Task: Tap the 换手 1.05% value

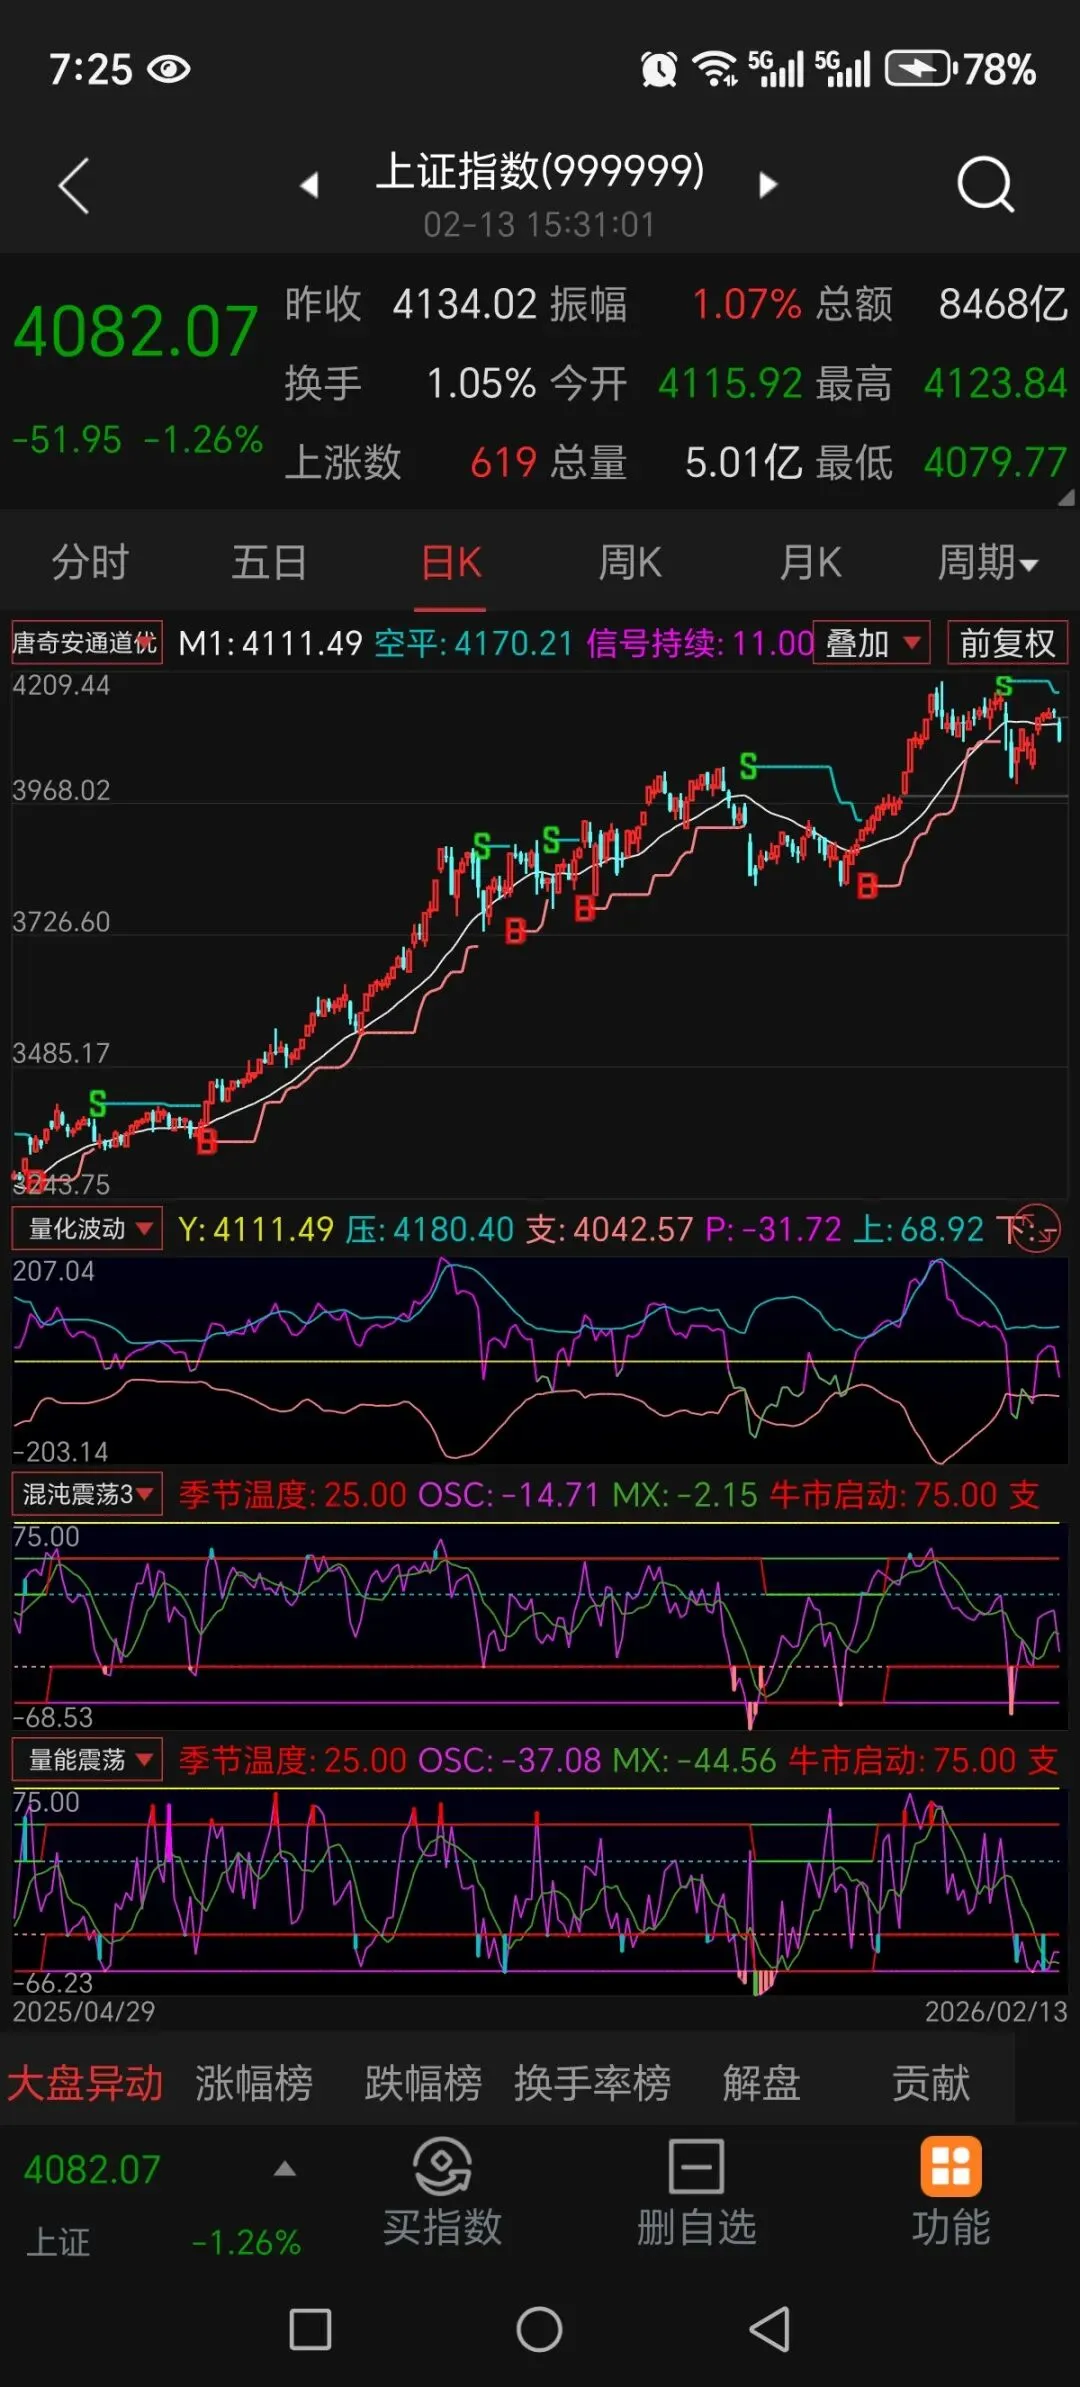Action: (481, 383)
